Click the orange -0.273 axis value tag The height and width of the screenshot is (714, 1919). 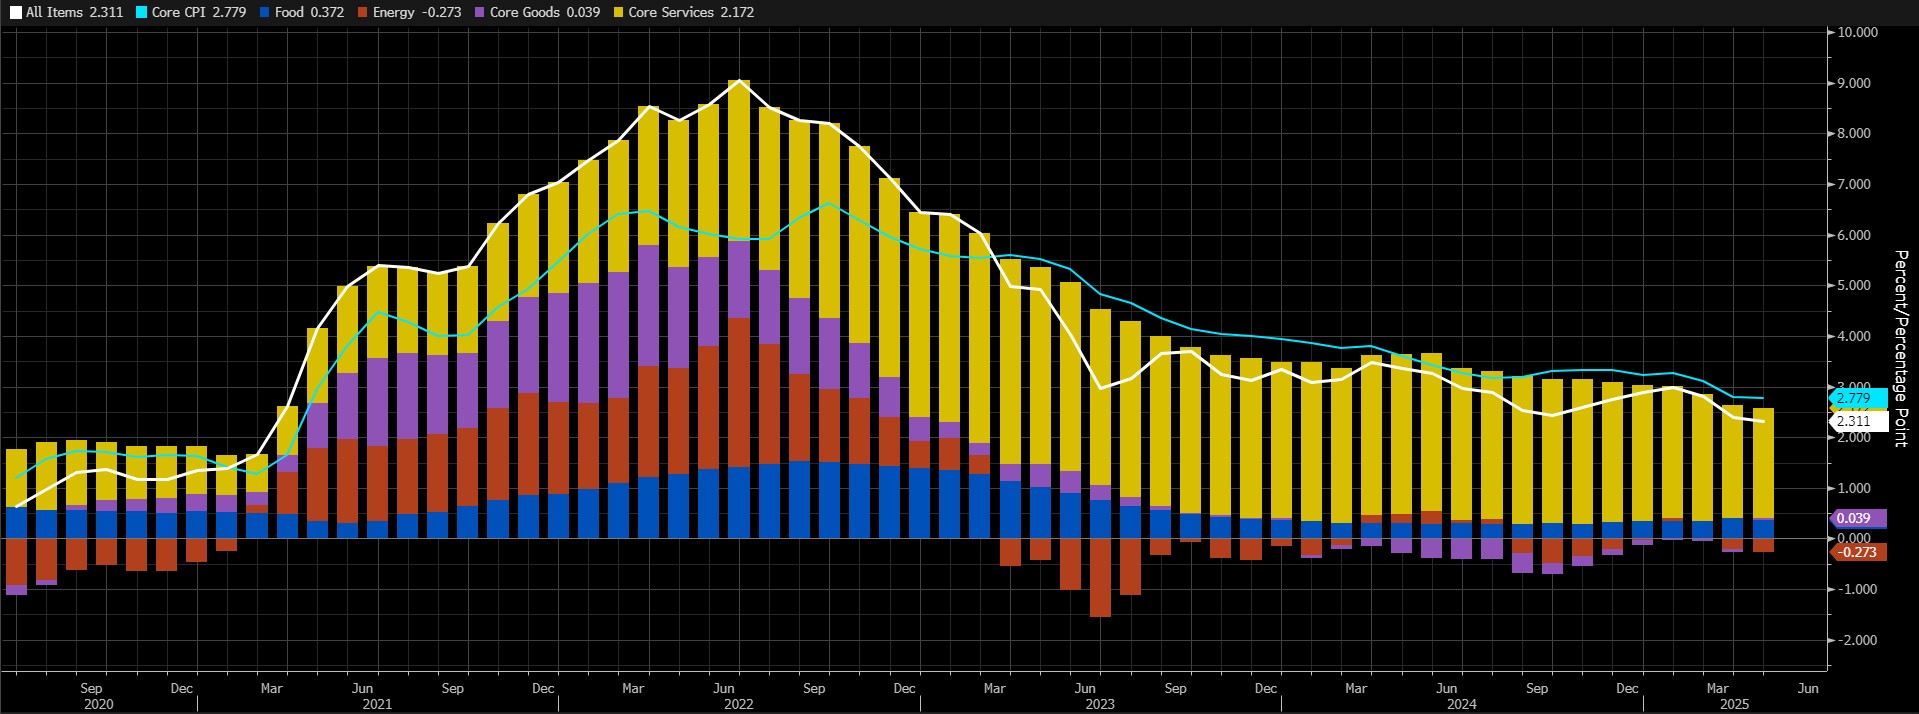click(x=1857, y=552)
